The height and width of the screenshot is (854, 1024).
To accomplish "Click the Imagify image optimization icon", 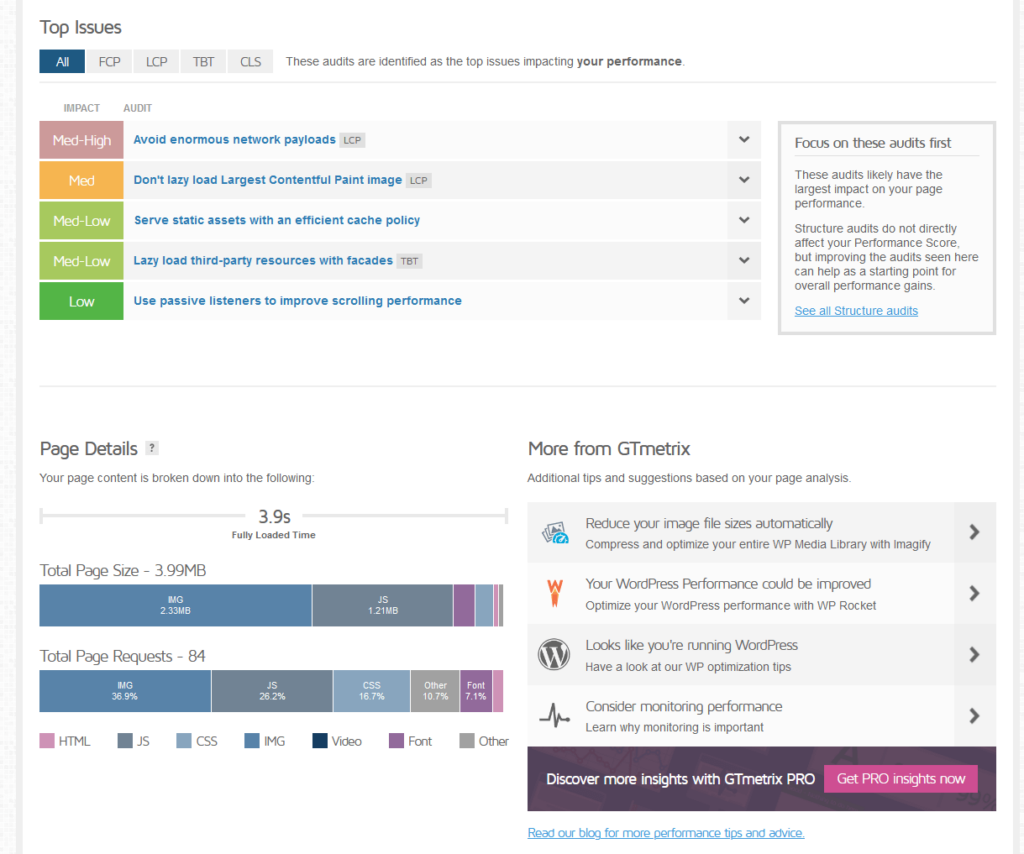I will coord(555,533).
